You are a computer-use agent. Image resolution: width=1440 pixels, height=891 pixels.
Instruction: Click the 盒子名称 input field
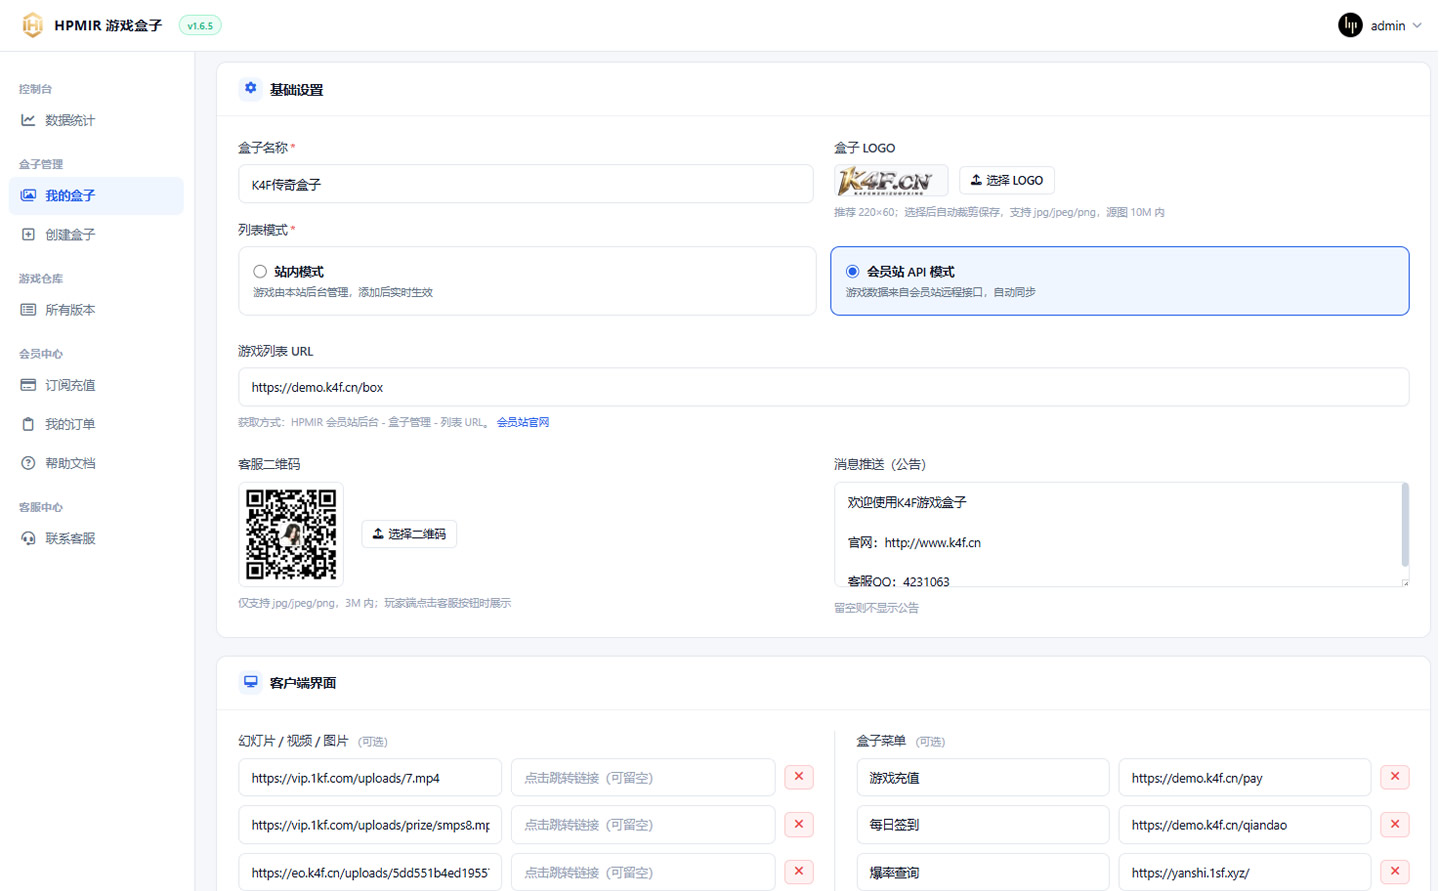pyautogui.click(x=526, y=184)
